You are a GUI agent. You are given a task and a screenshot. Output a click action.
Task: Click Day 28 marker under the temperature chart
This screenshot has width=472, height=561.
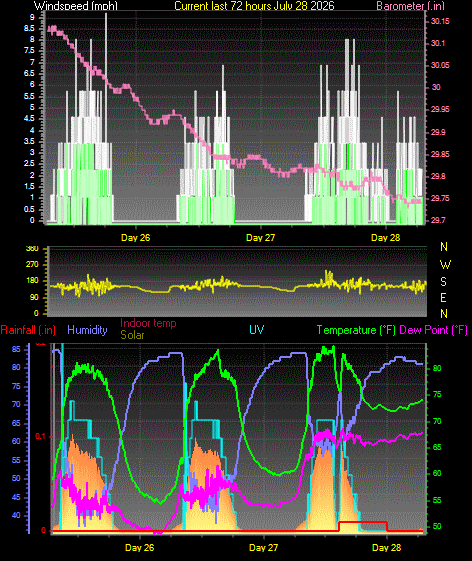[386, 547]
